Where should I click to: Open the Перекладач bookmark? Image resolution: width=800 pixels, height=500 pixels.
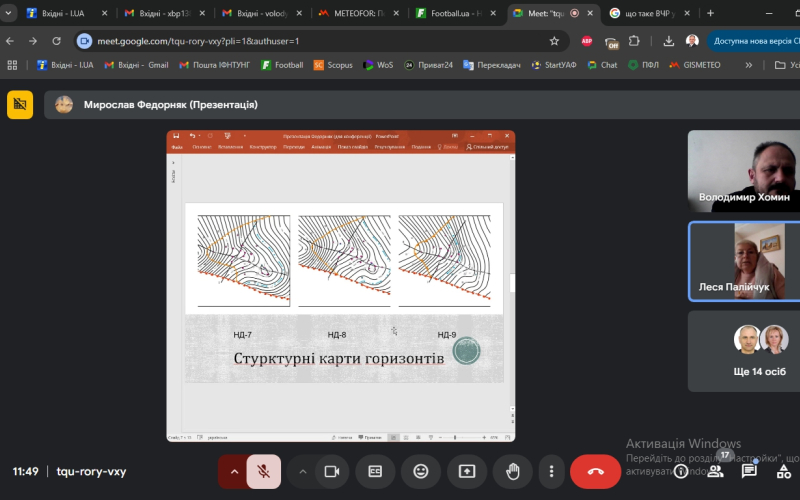492,65
